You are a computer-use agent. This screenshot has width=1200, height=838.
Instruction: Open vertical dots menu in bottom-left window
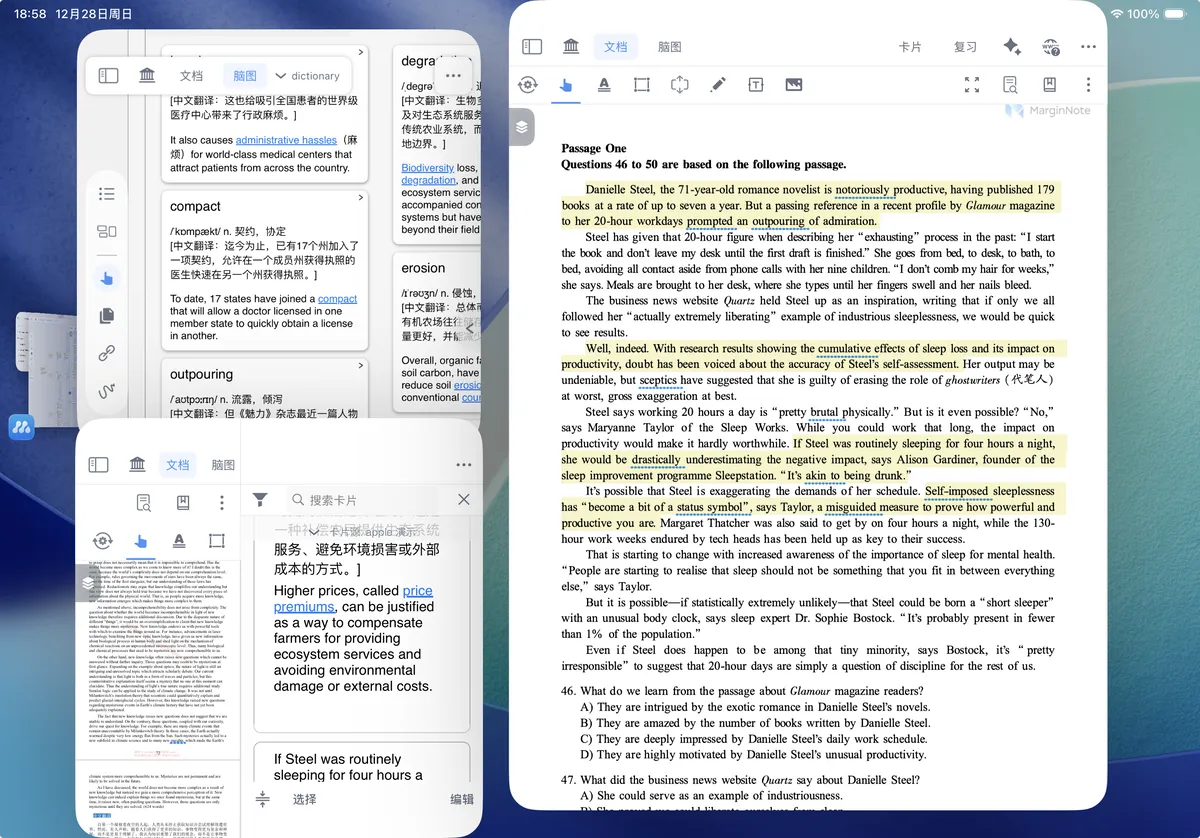(x=222, y=502)
